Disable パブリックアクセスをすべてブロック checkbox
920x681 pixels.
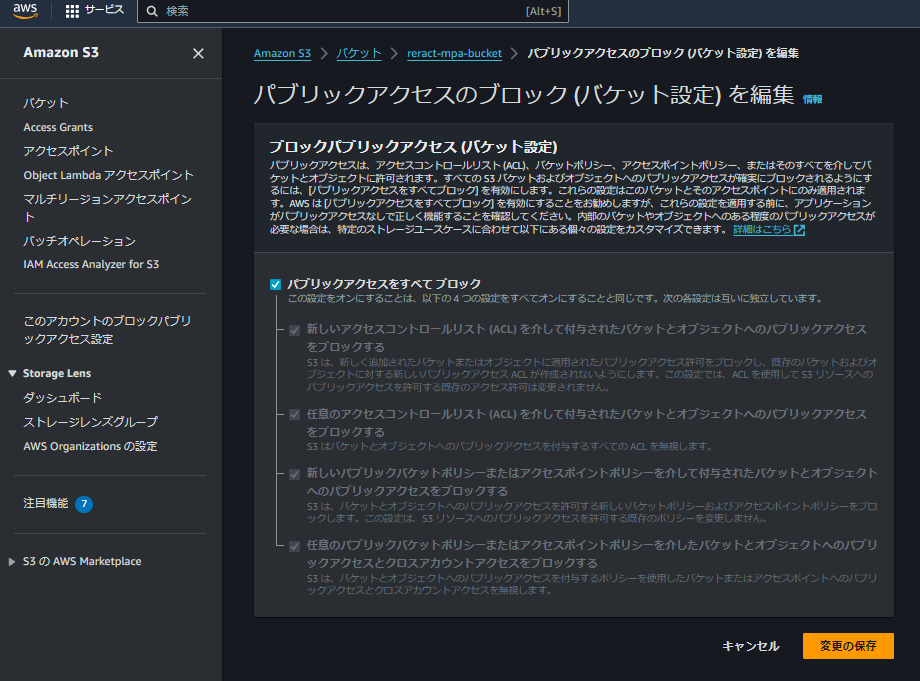[x=274, y=285]
